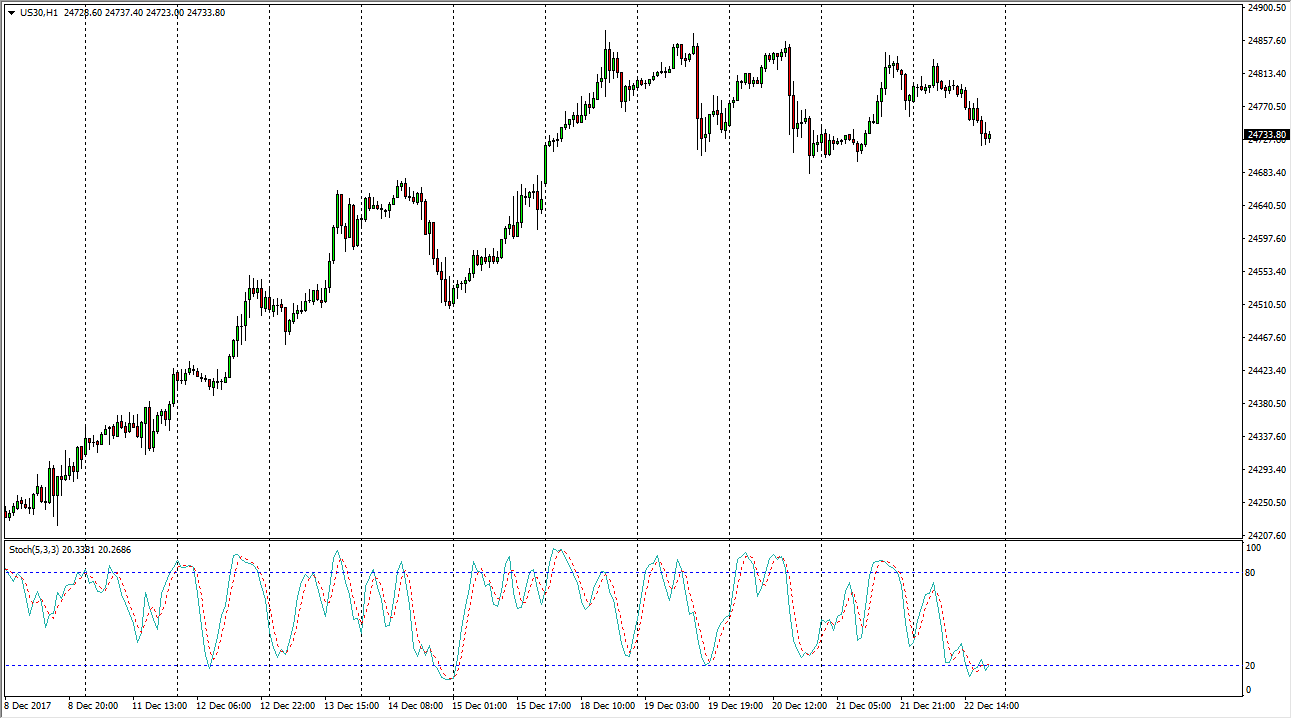This screenshot has width=1292, height=719.
Task: Select the 20 Dec 12:00 time label
Action: click(800, 706)
